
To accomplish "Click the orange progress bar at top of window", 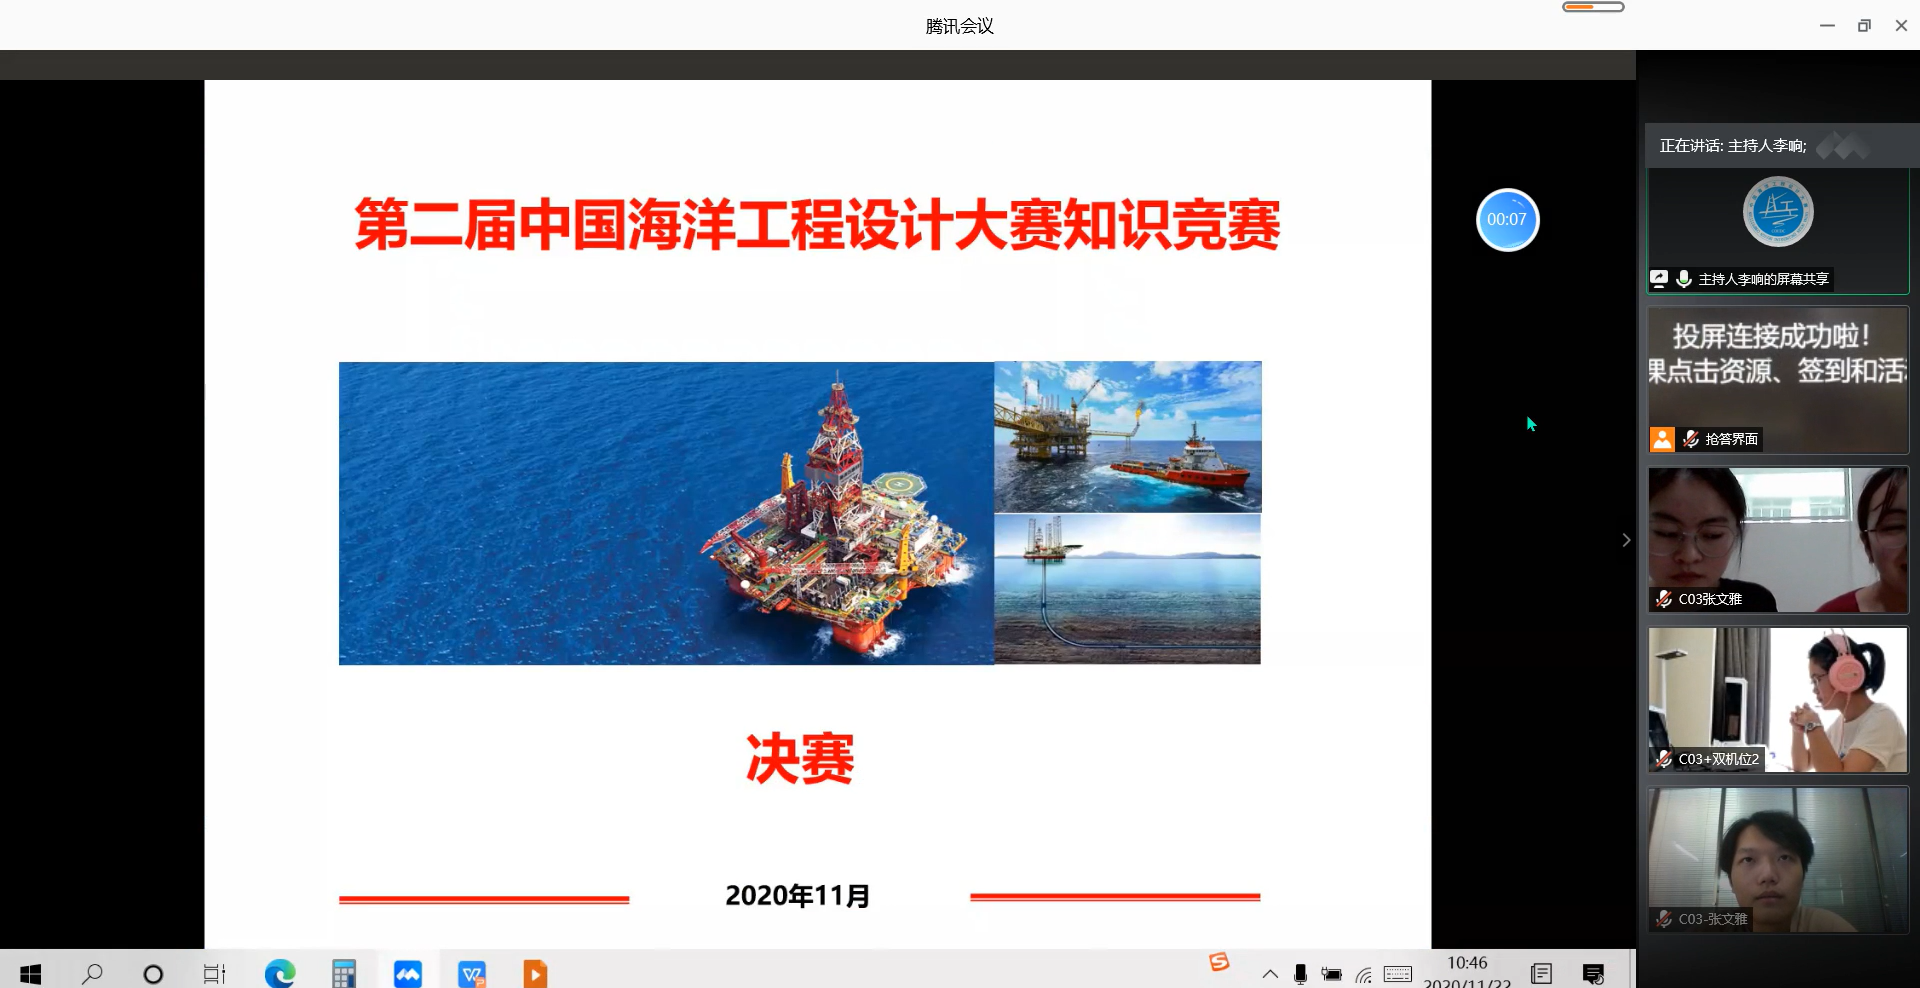I will point(1592,6).
